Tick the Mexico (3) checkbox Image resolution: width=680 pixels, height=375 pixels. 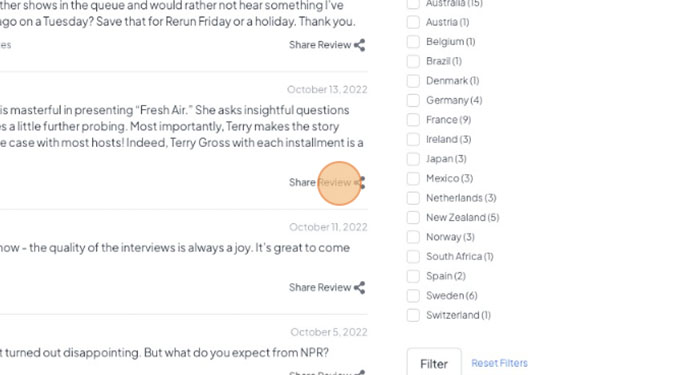pos(413,178)
